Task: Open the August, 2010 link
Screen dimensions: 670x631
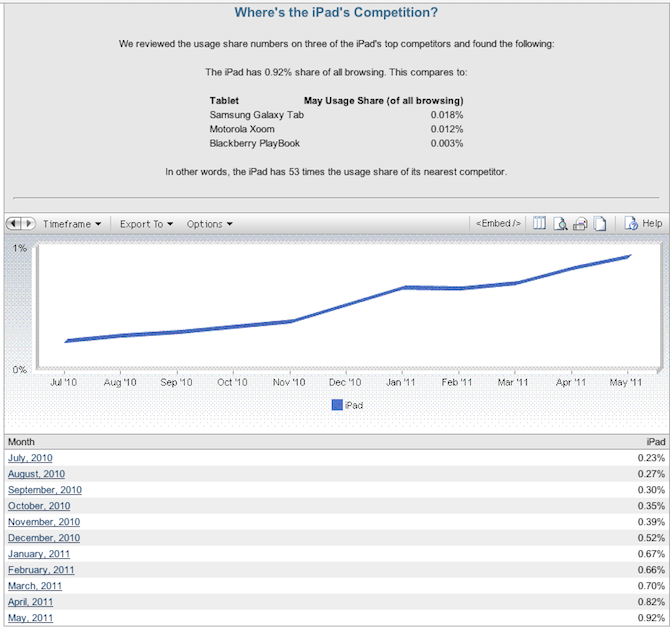Action: tap(36, 474)
